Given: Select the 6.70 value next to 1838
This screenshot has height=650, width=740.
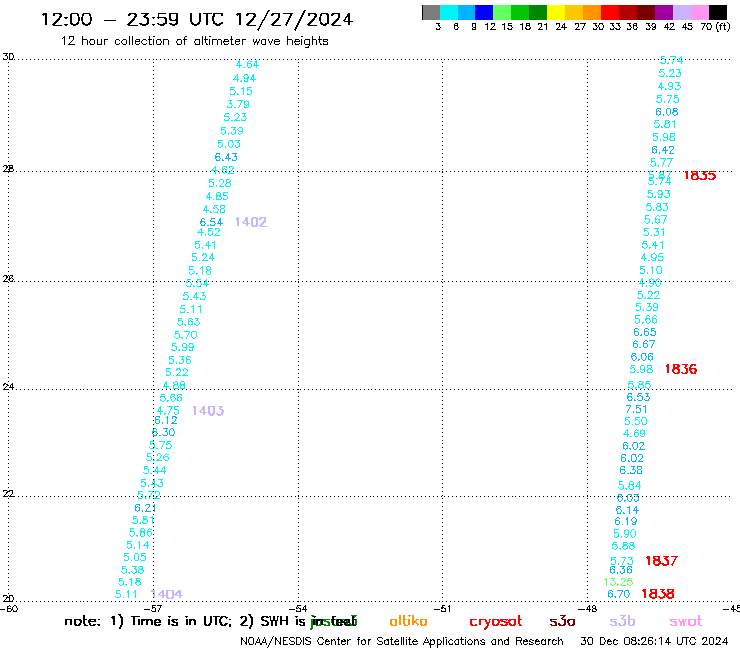Looking at the screenshot, I should coord(619,594).
